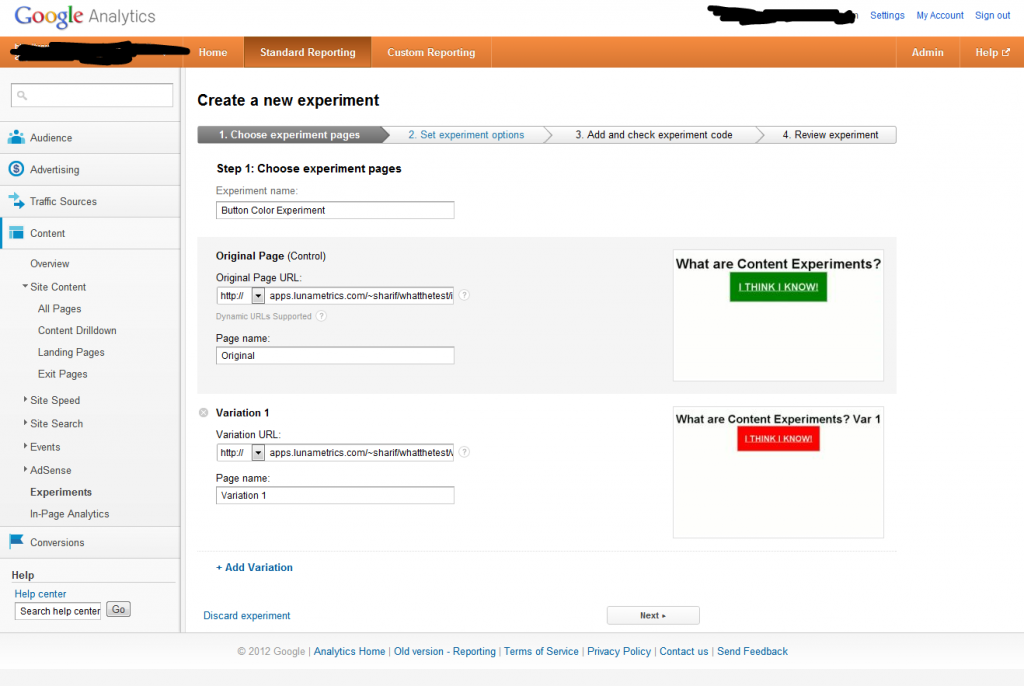This screenshot has height=686, width=1024.
Task: Select Experiments in sidebar
Action: (61, 492)
